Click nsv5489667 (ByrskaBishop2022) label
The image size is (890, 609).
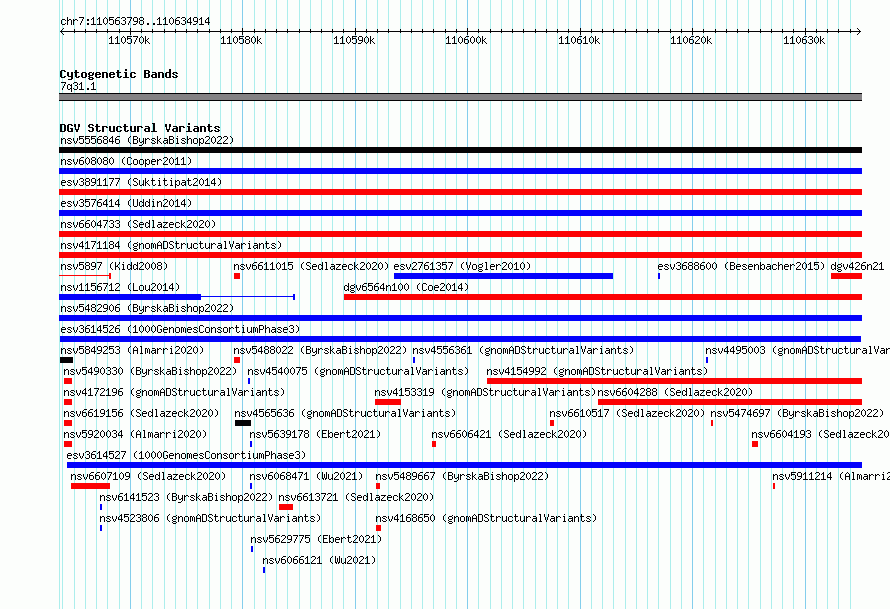462,476
